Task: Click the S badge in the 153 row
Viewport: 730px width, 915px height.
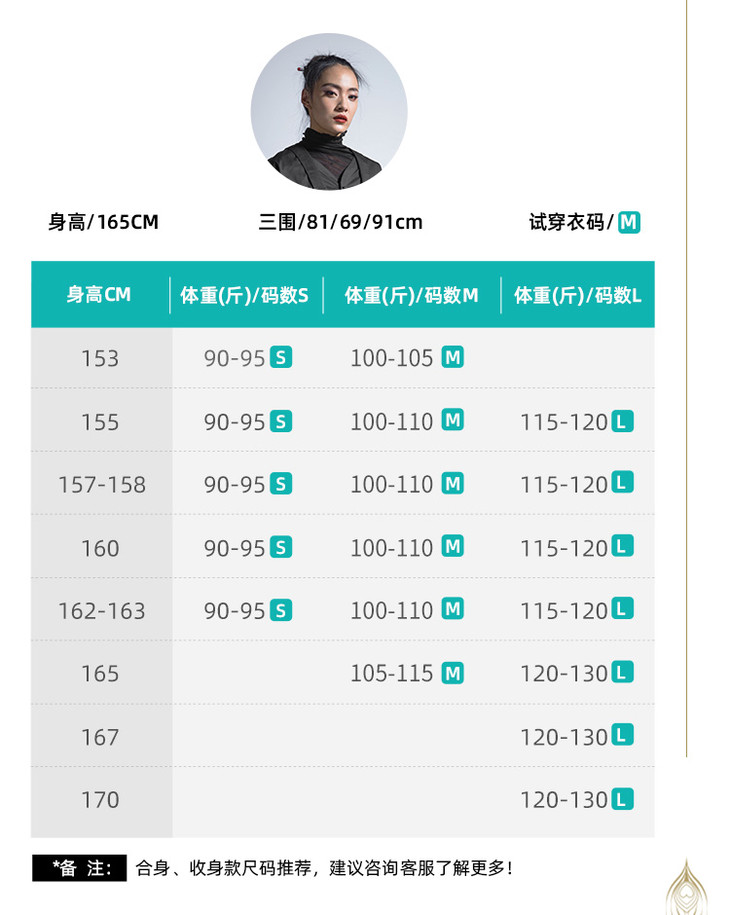Action: coord(281,357)
